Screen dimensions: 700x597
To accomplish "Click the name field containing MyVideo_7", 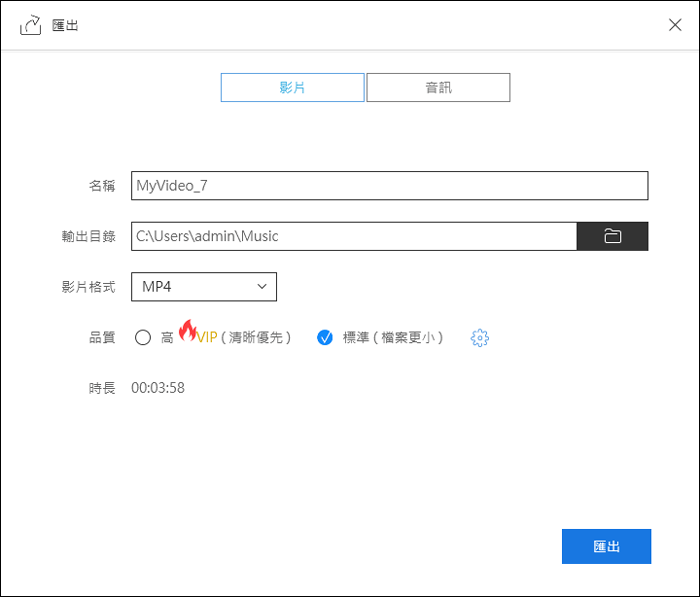I will (x=389, y=186).
